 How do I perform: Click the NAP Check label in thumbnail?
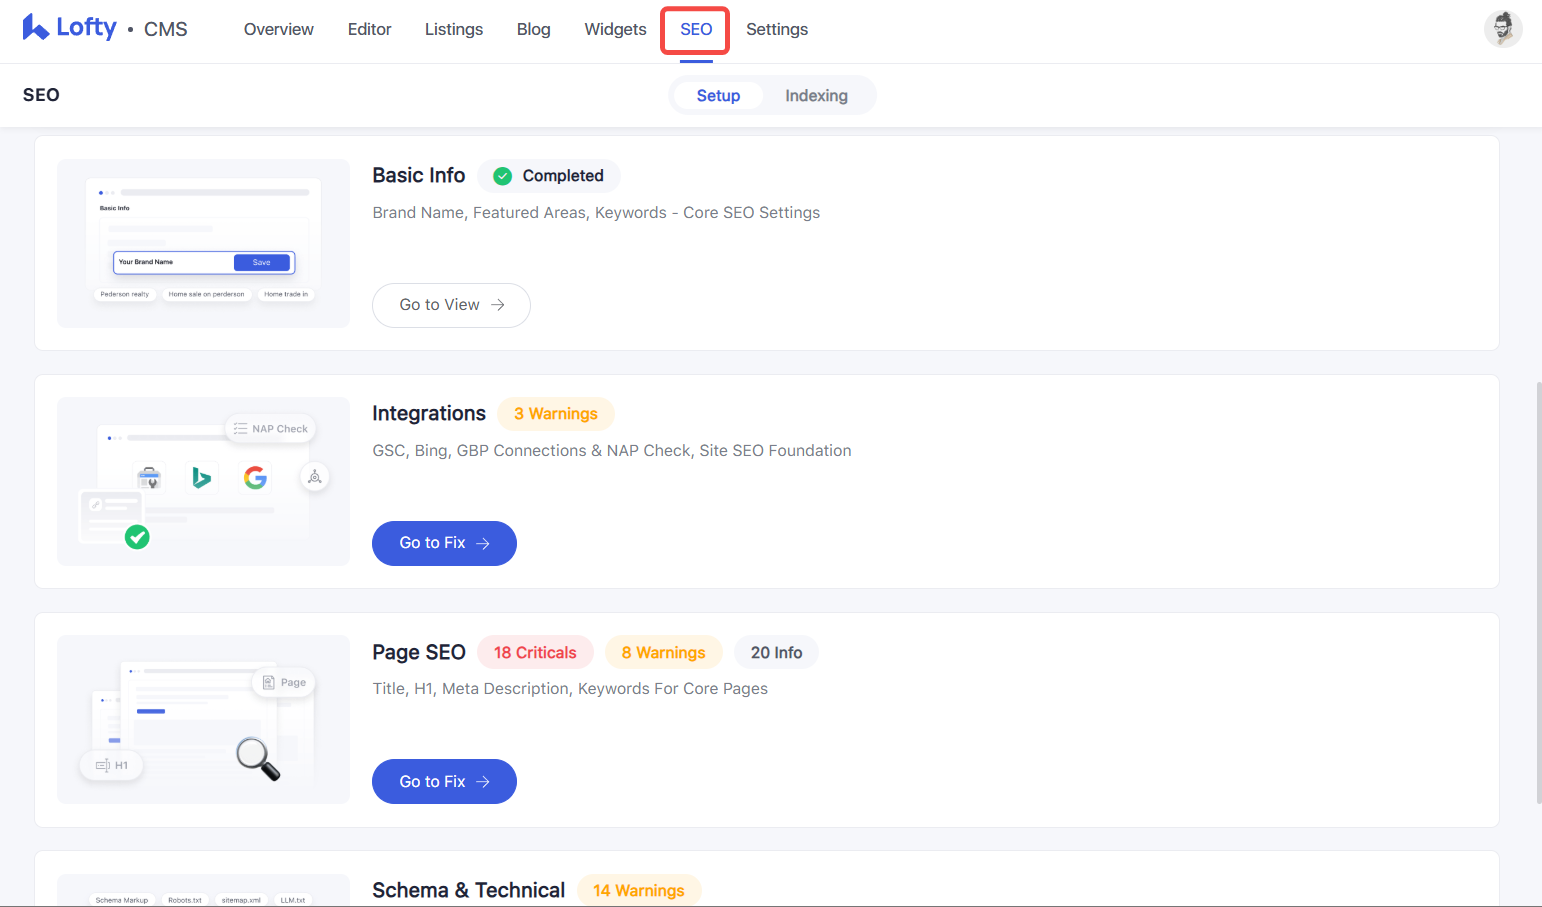tap(271, 429)
